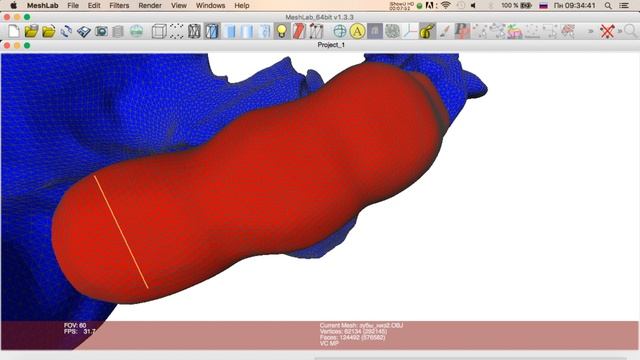Toggle selected face rendering icon
The height and width of the screenshot is (360, 640).
(316, 31)
